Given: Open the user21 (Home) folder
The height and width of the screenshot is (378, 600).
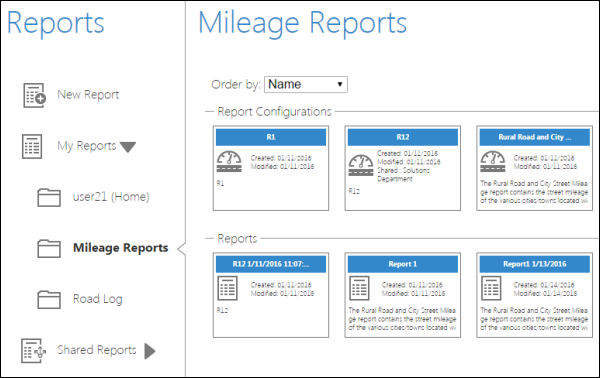Looking at the screenshot, I should click(x=111, y=197).
